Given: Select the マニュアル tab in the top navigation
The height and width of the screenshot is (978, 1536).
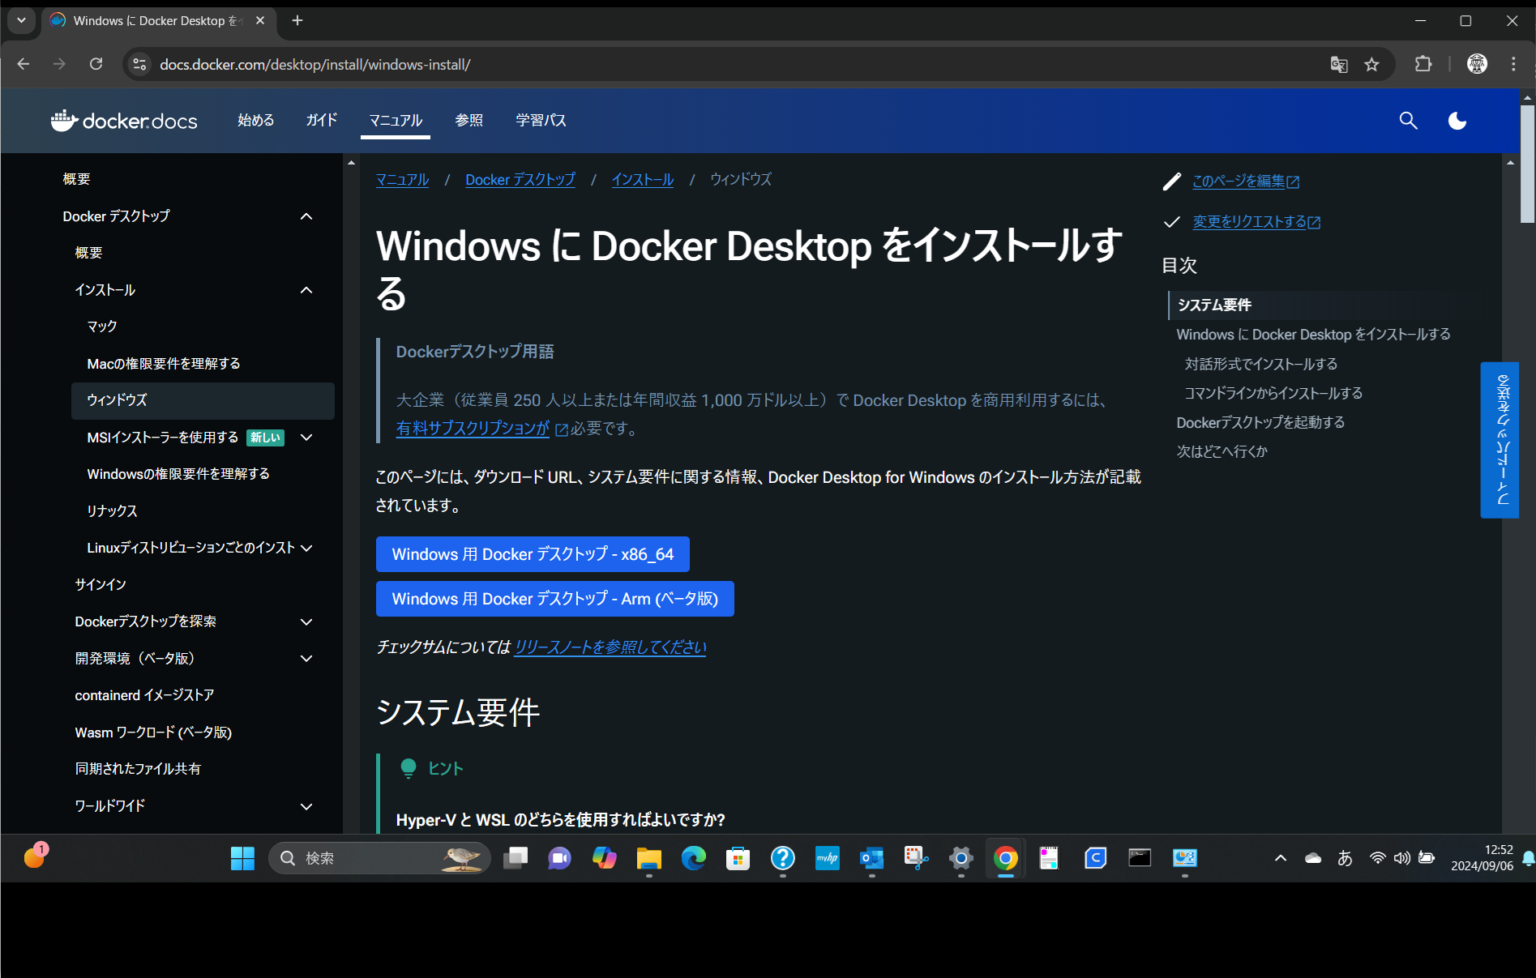Looking at the screenshot, I should click(395, 120).
